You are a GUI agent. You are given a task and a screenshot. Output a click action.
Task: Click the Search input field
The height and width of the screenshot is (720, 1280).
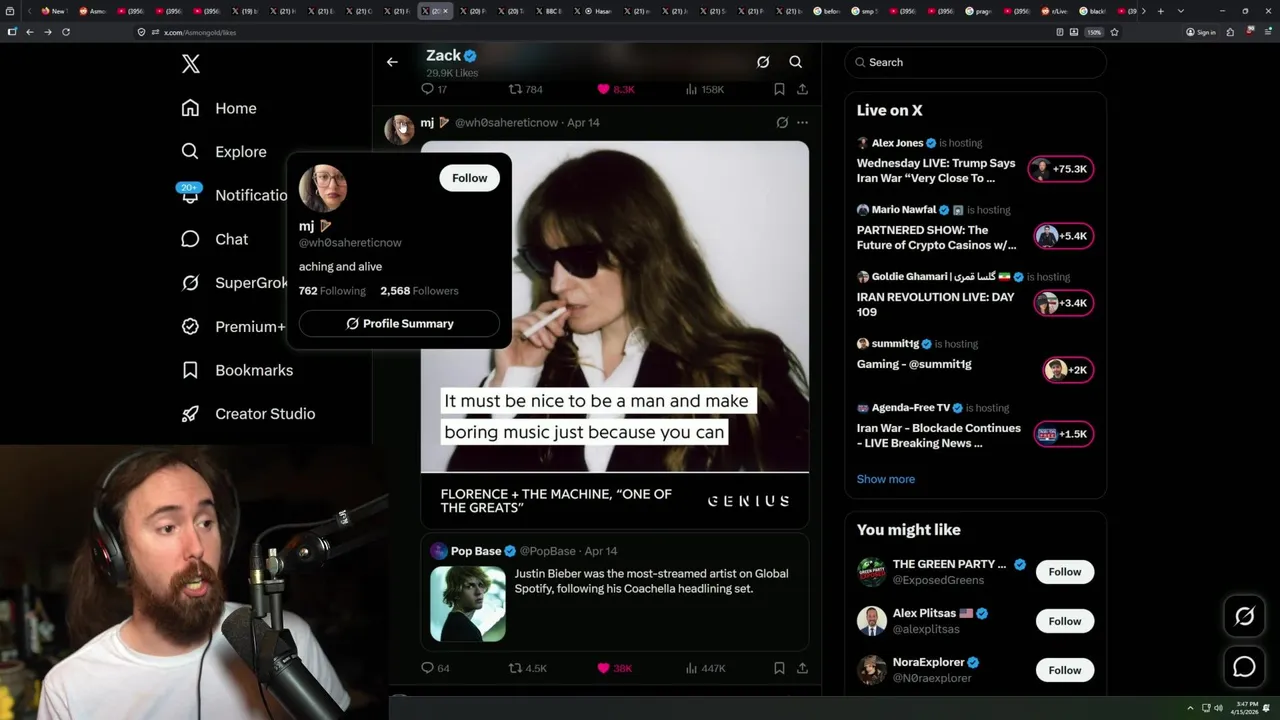976,62
